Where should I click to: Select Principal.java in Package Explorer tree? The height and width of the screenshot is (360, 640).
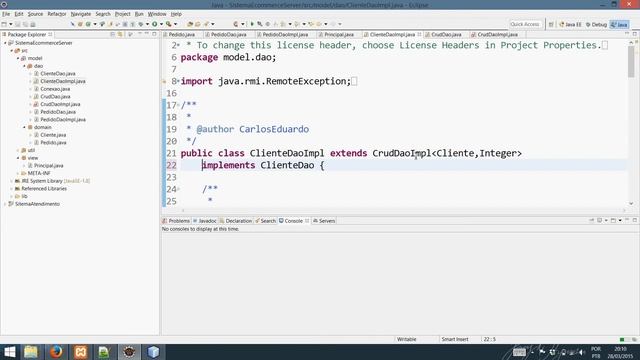click(49, 166)
